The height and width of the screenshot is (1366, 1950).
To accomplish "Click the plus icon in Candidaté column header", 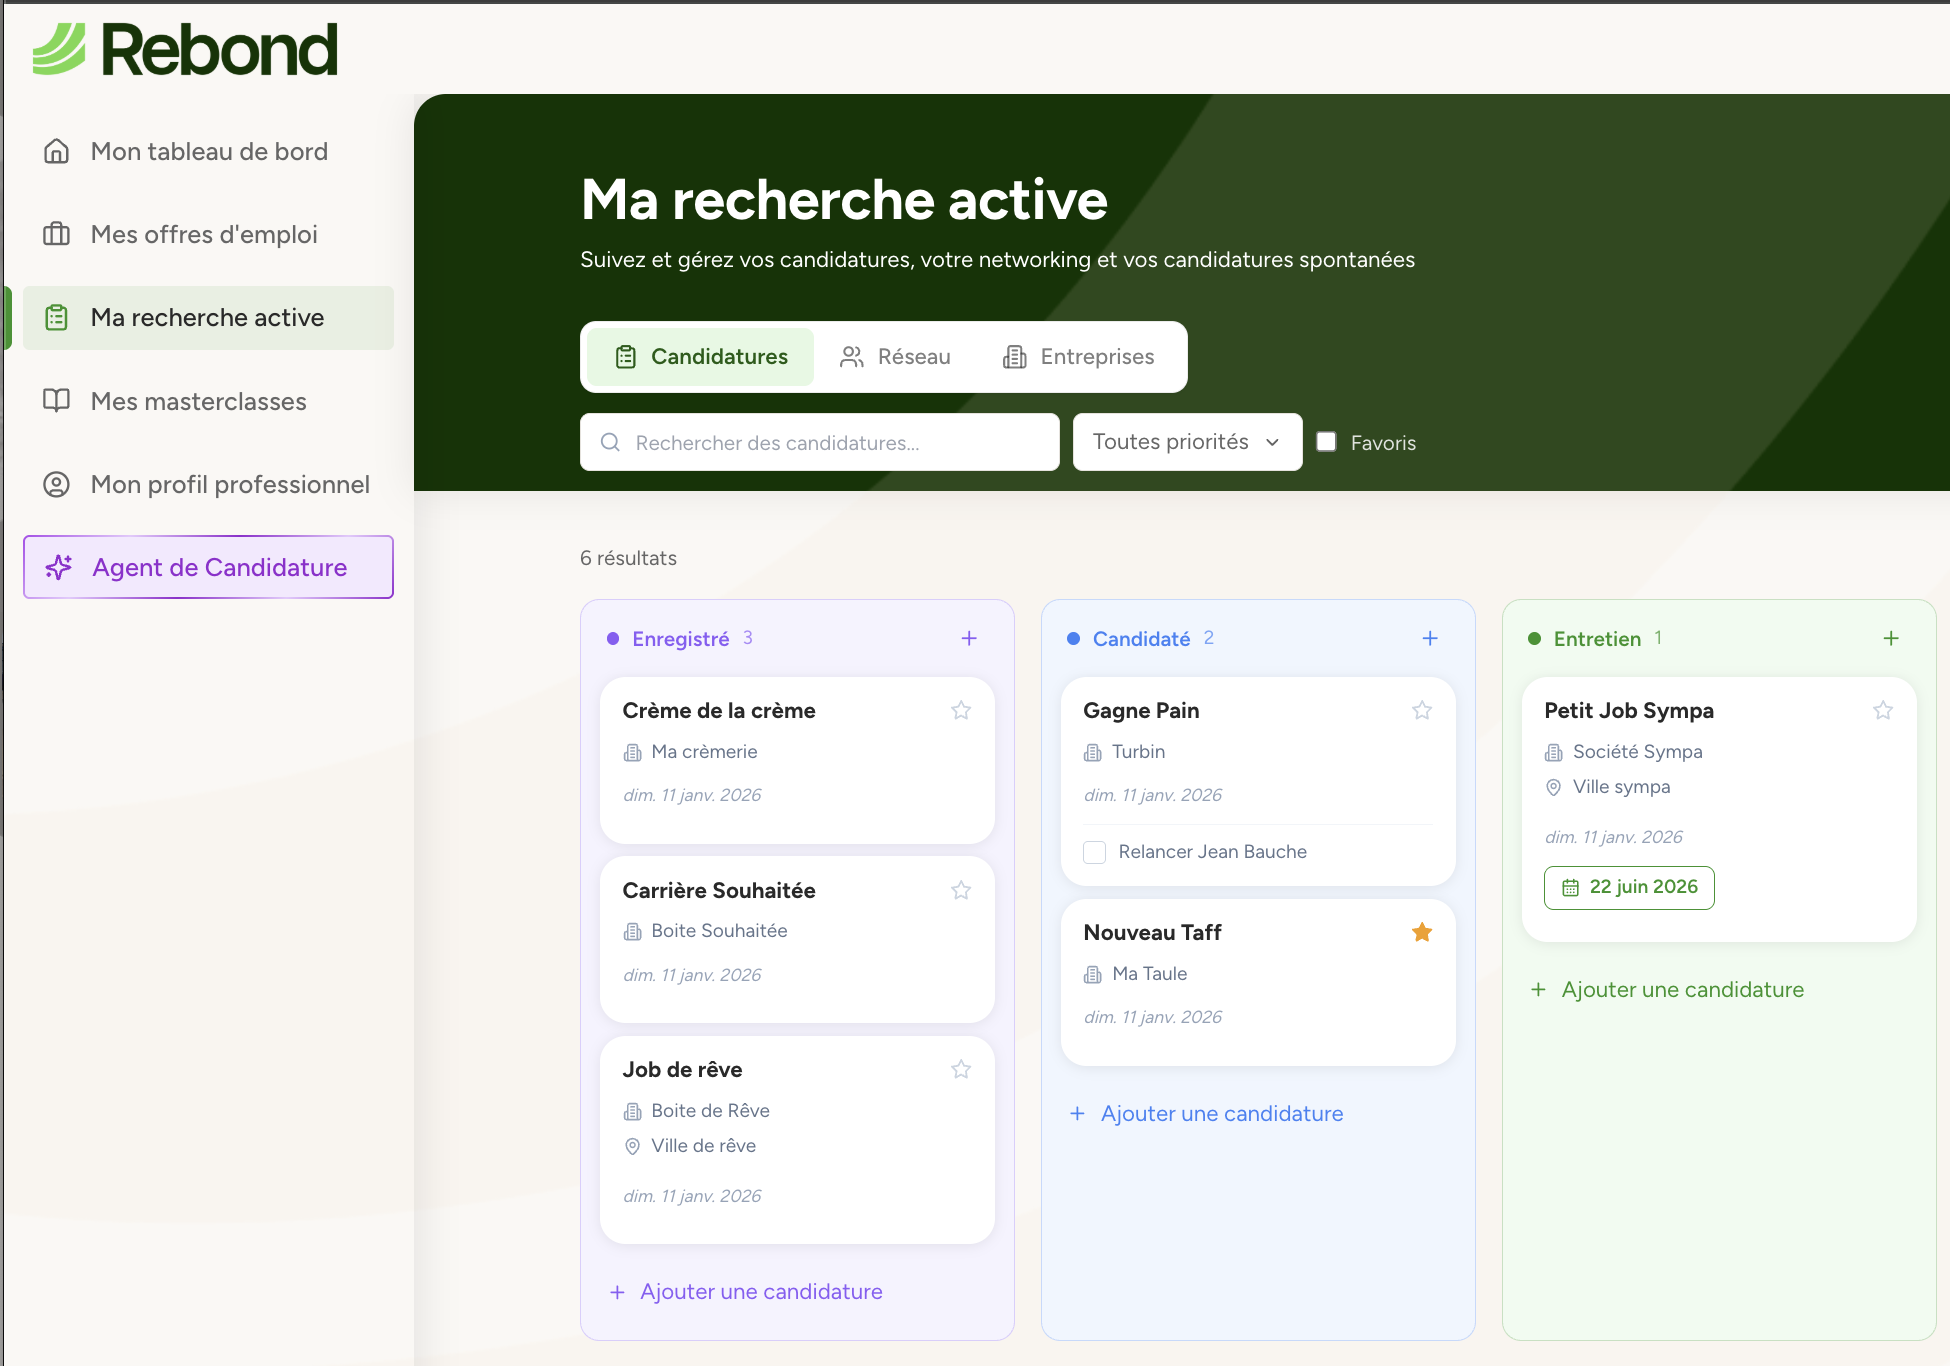I will pos(1430,638).
